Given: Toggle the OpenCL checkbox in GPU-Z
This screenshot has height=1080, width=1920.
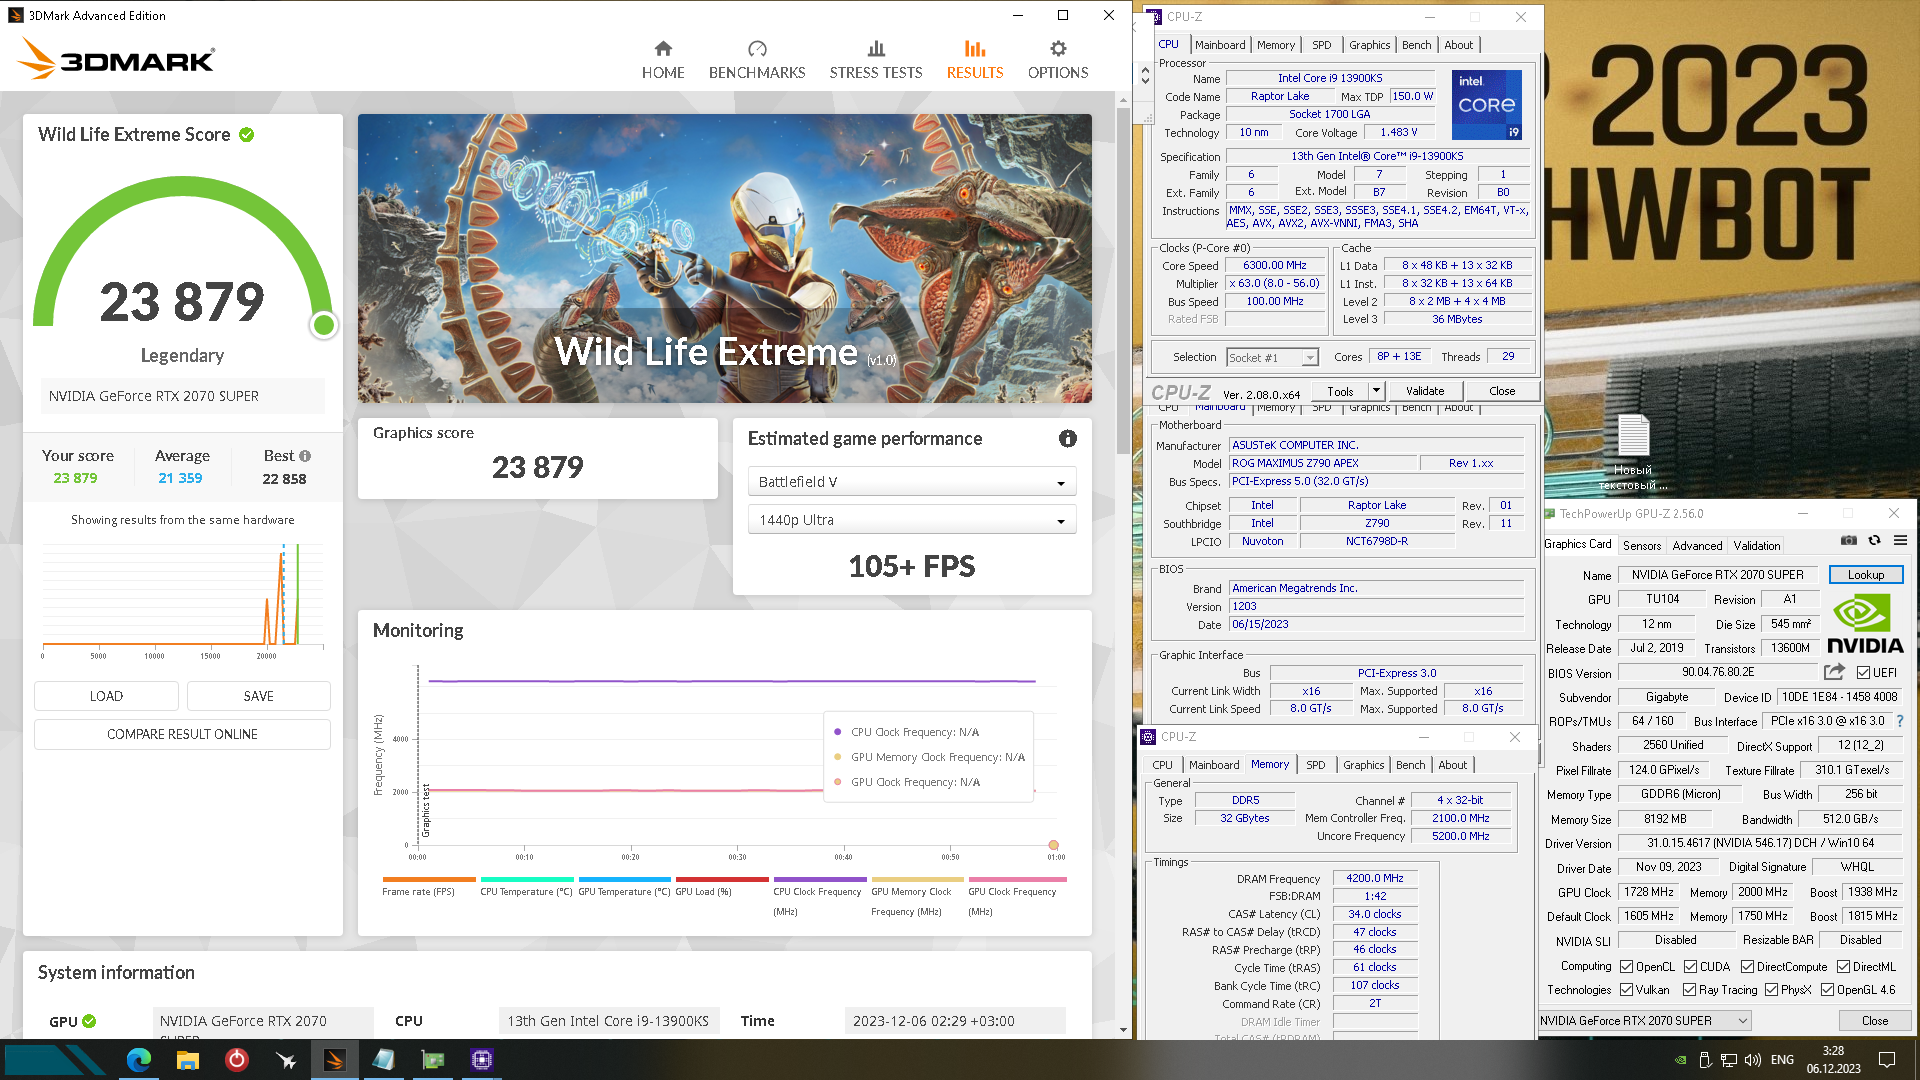Looking at the screenshot, I should (x=1627, y=967).
